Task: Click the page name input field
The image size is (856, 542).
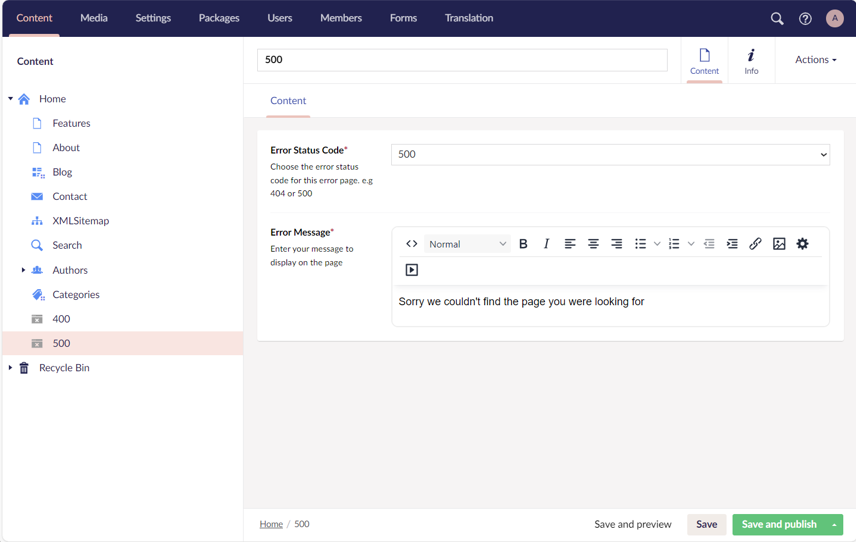Action: coord(462,60)
